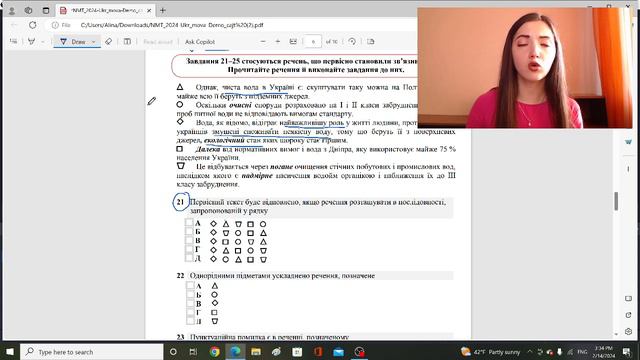The width and height of the screenshot is (640, 360).
Task: Click Ask Copilot
Action: (x=200, y=42)
